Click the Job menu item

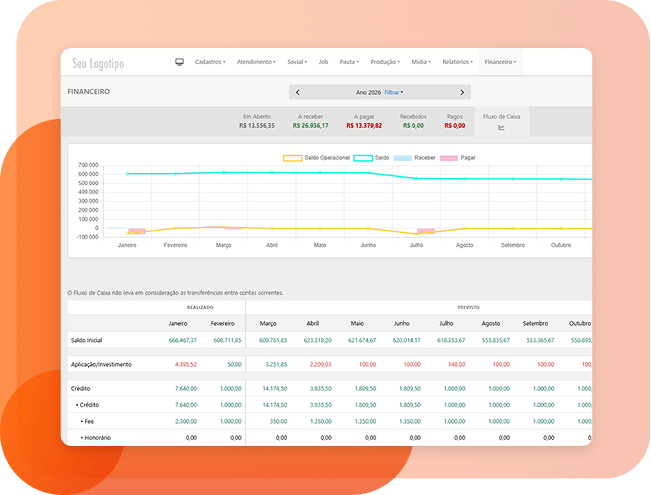[323, 62]
